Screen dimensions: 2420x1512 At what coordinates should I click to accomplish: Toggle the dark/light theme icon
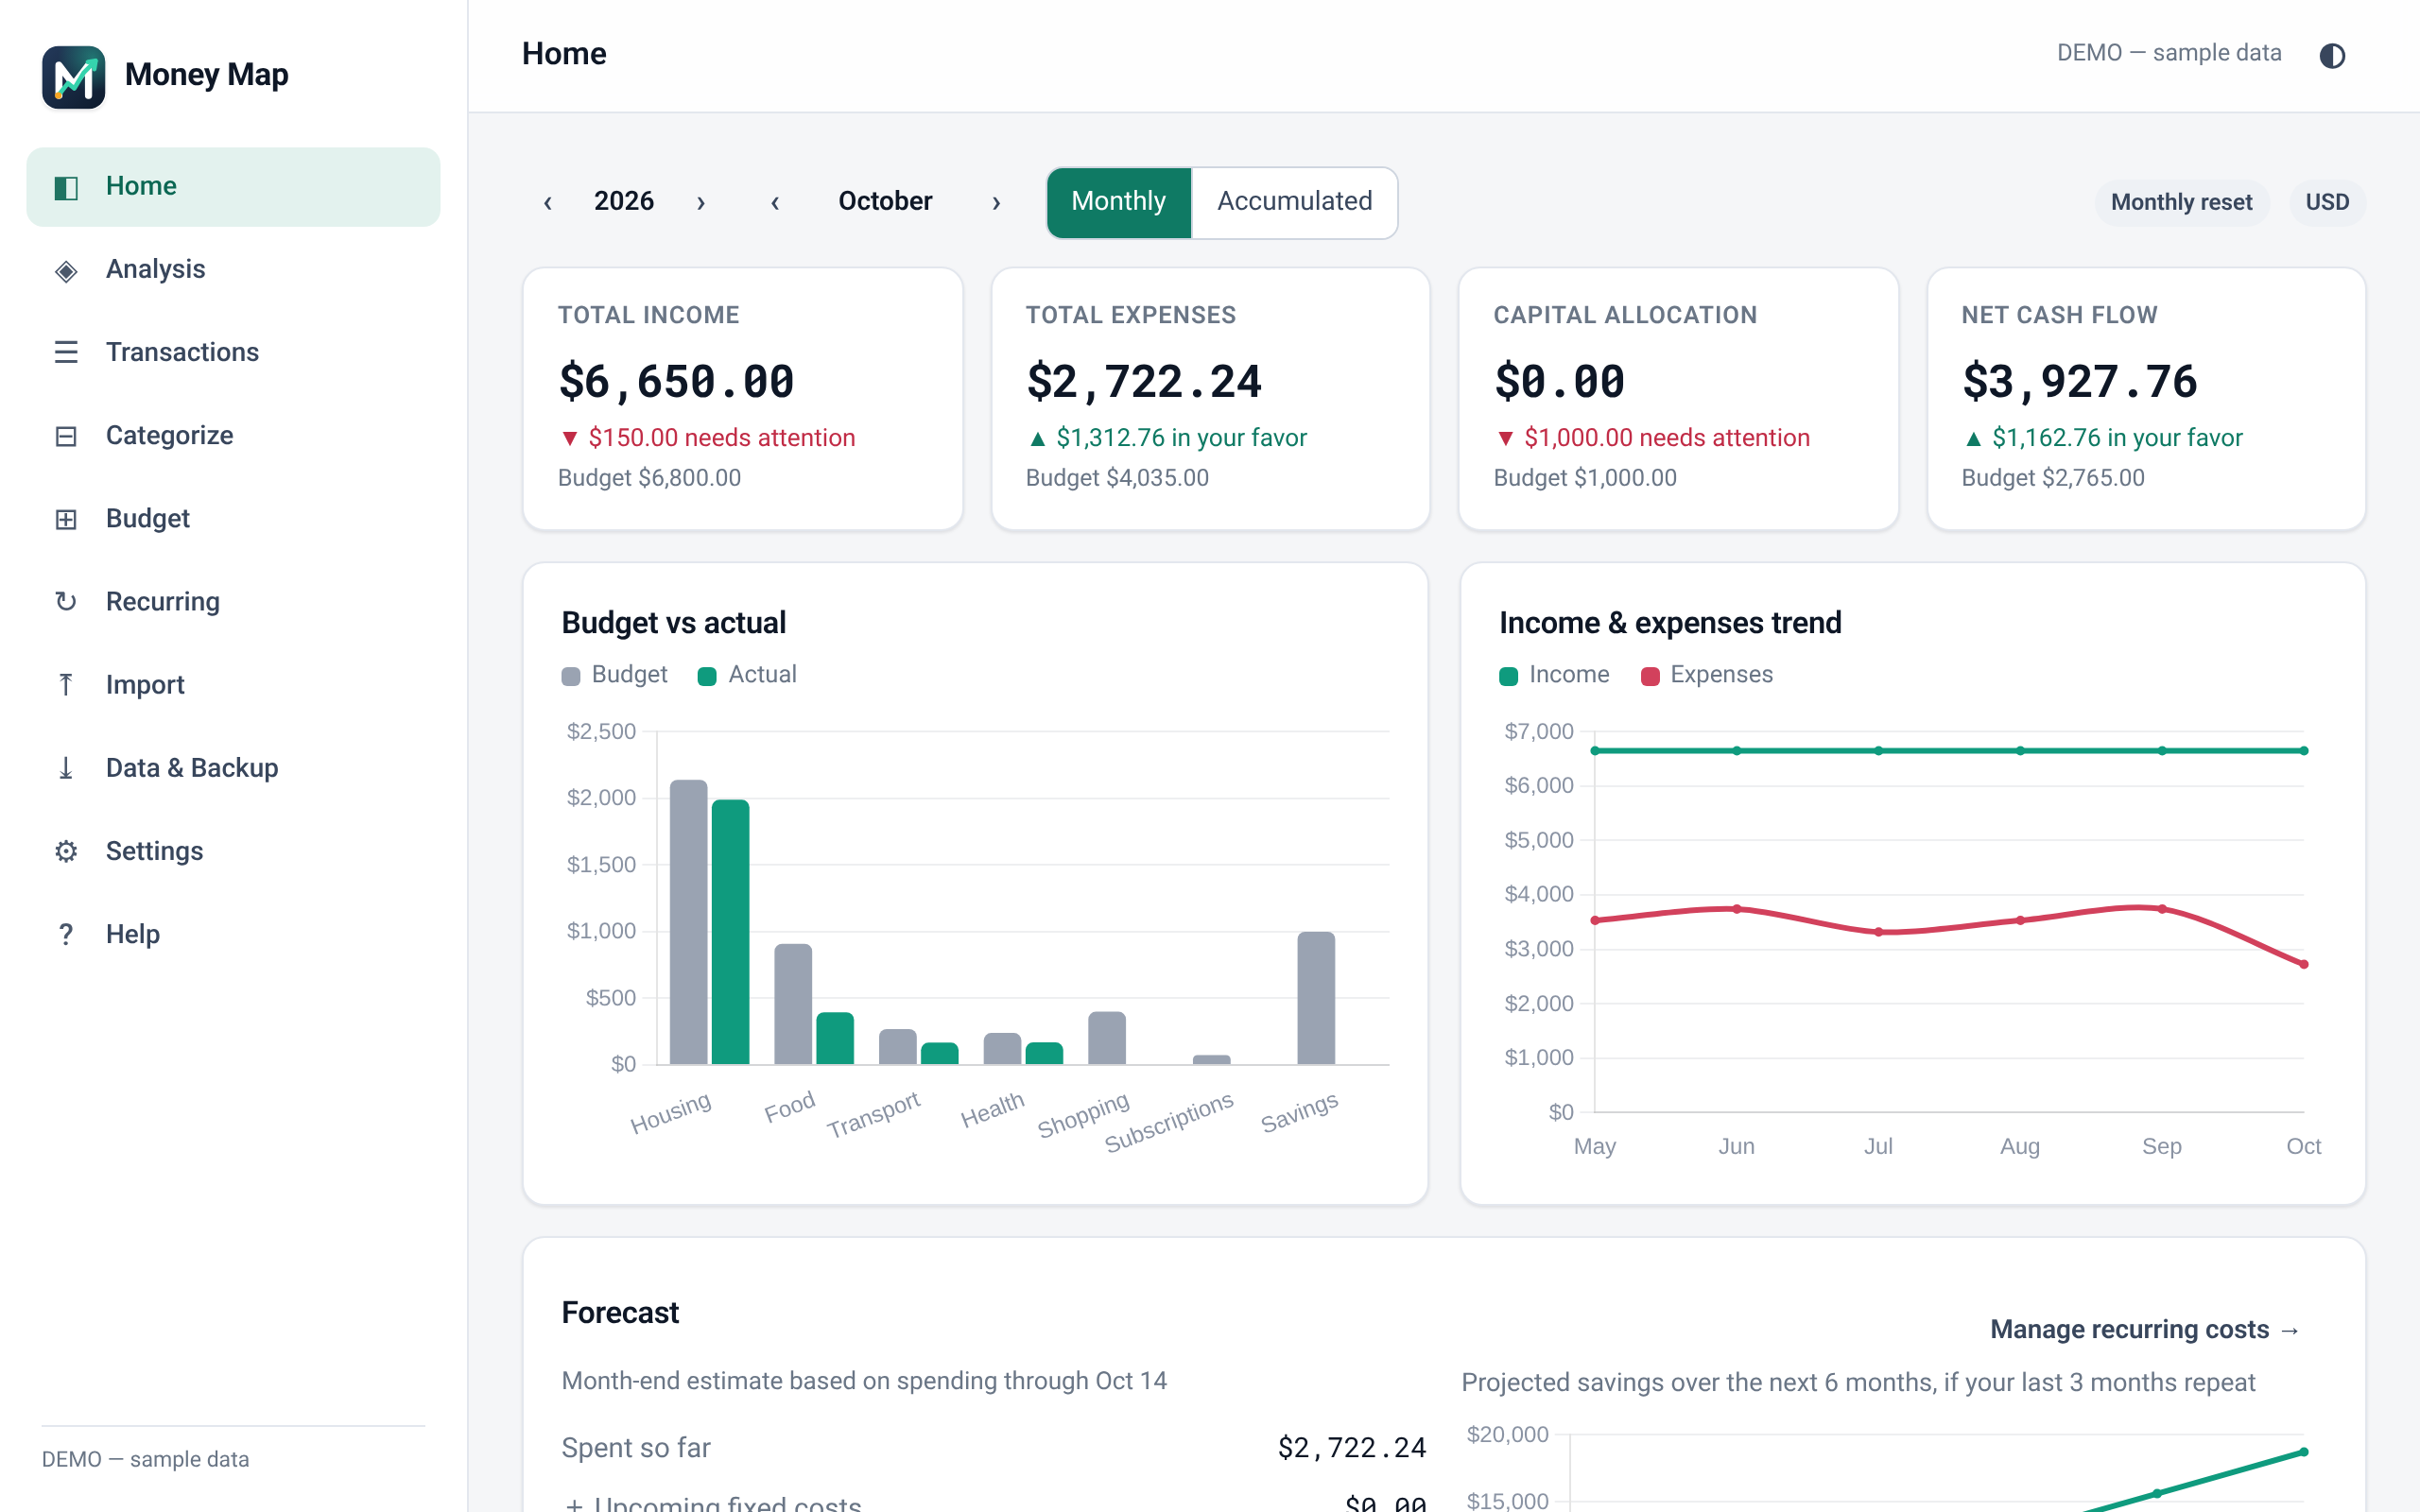tap(2332, 55)
